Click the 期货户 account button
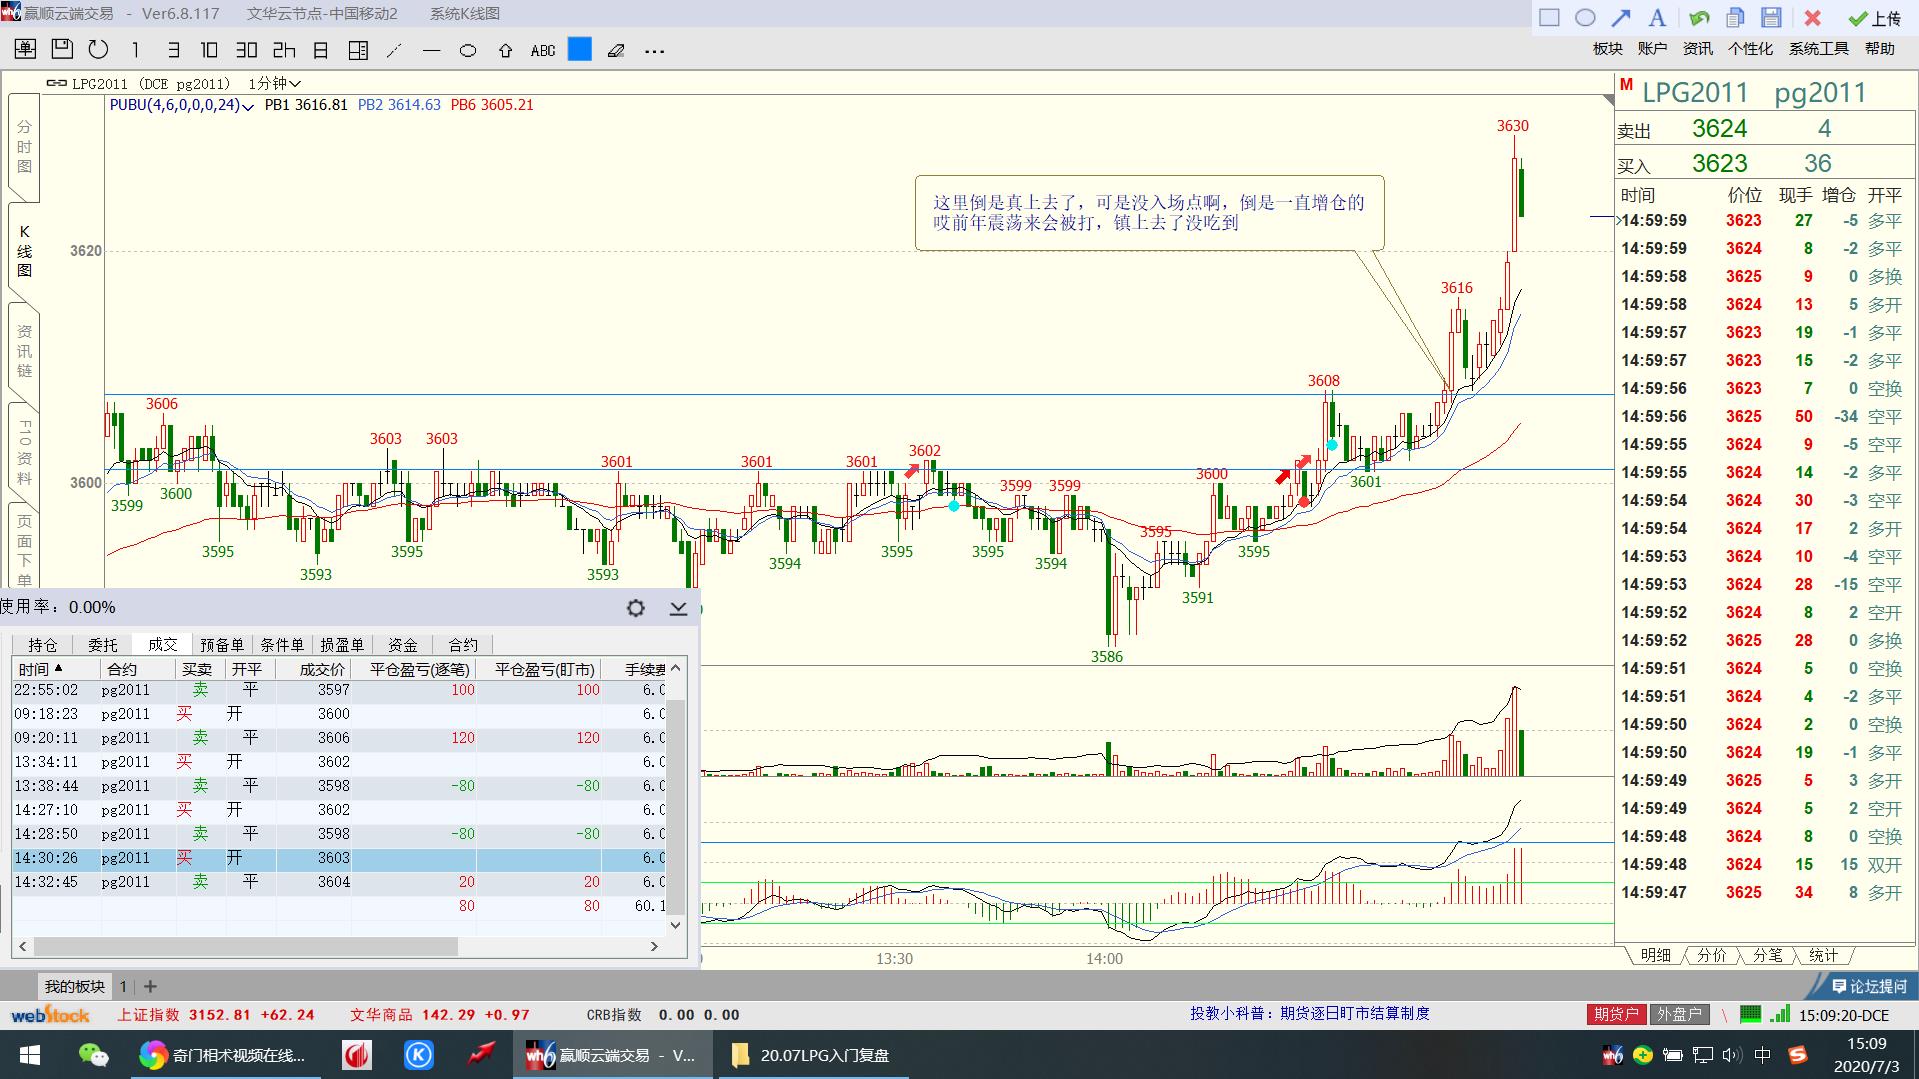 1616,1014
